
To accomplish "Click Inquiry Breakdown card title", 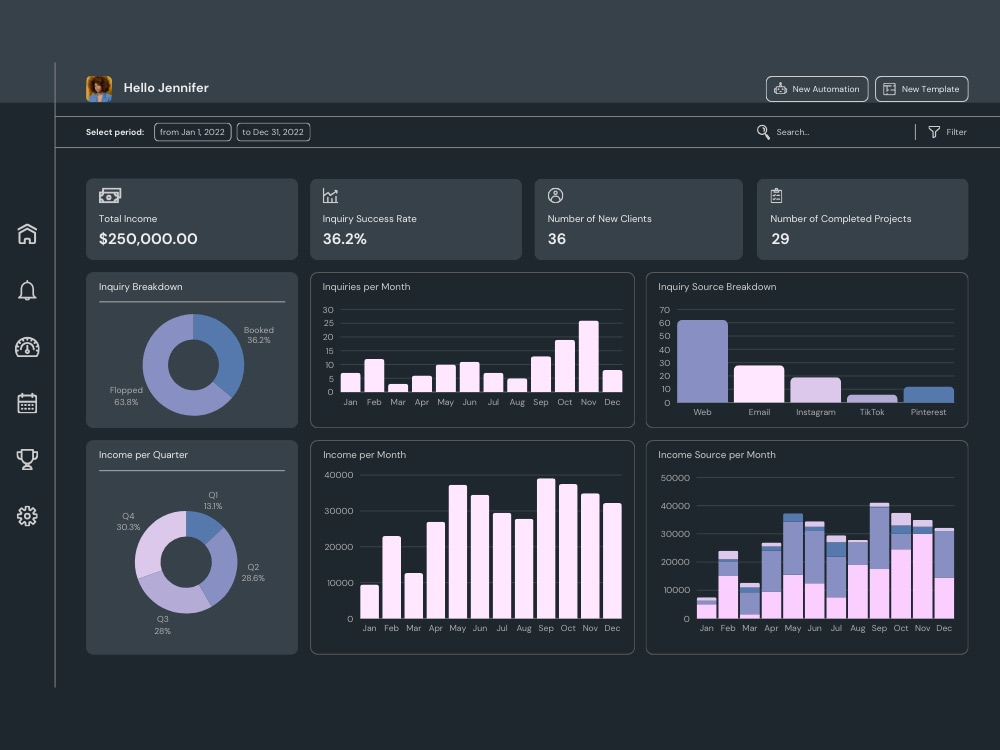I will 140,287.
